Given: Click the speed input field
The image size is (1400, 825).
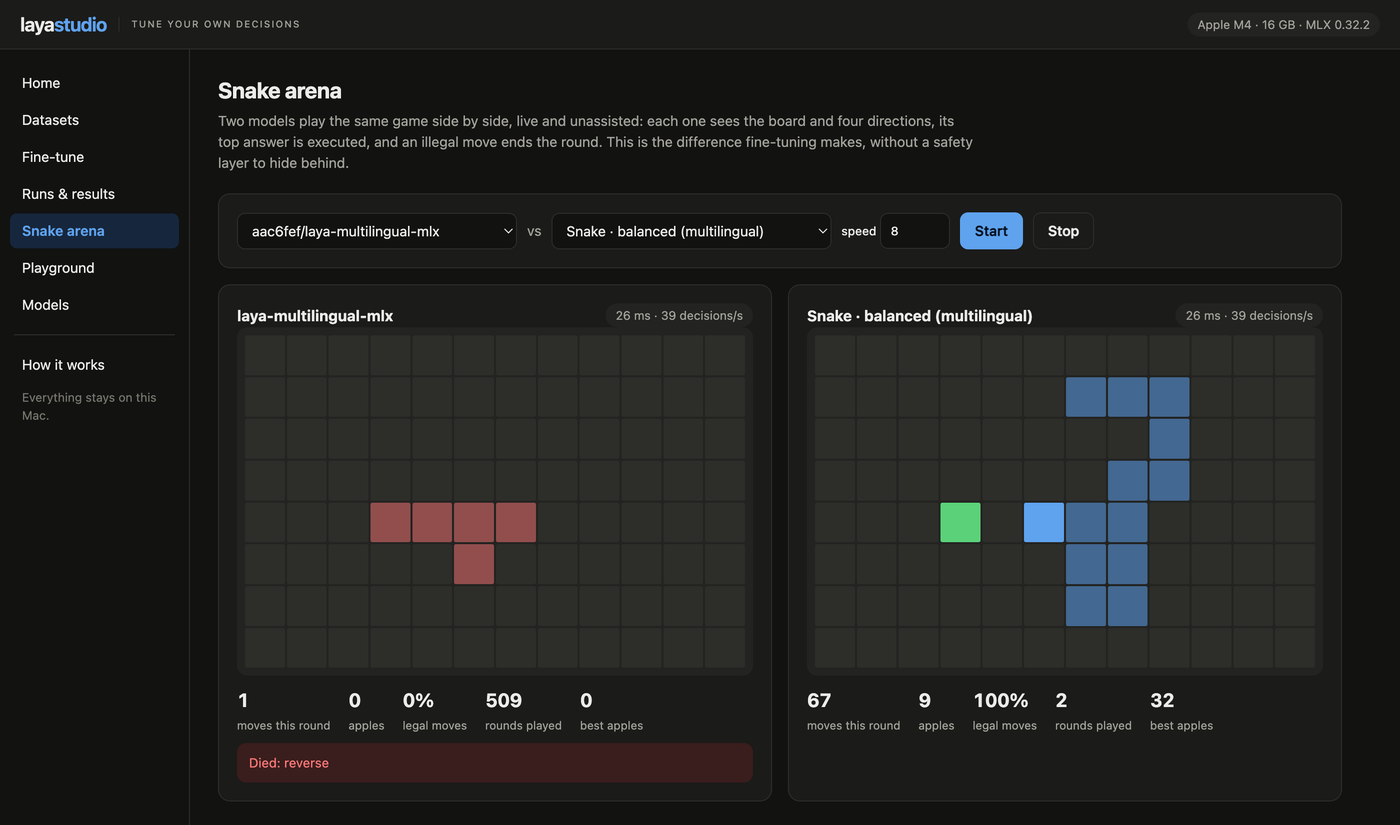Looking at the screenshot, I should coord(914,231).
